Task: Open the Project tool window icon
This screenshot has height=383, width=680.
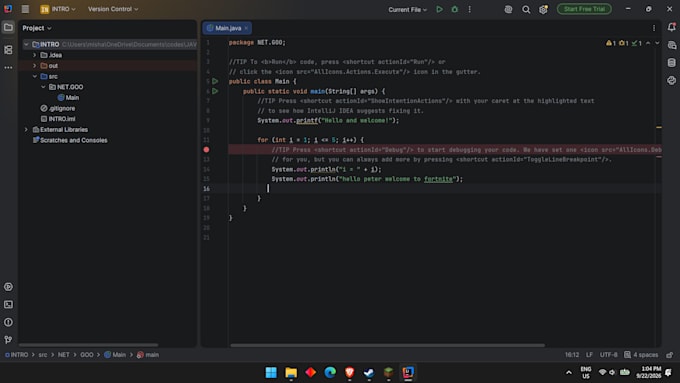Action: point(8,27)
